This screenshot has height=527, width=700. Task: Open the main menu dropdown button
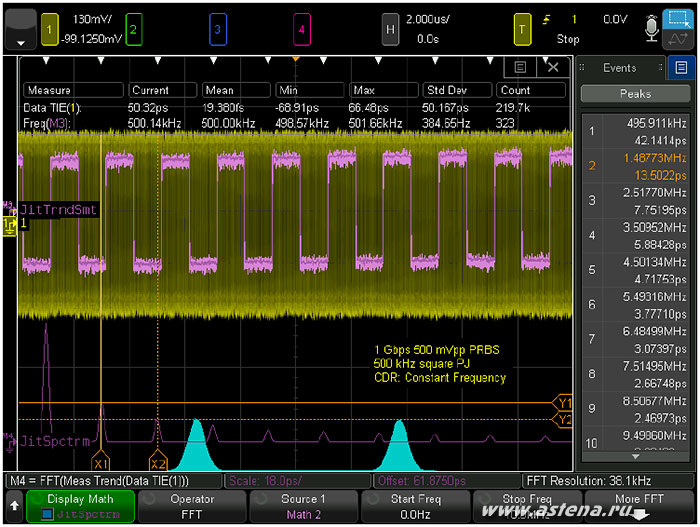tap(20, 30)
